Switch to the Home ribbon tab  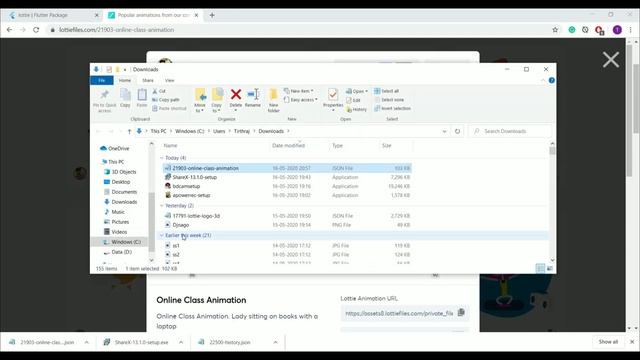pos(125,80)
